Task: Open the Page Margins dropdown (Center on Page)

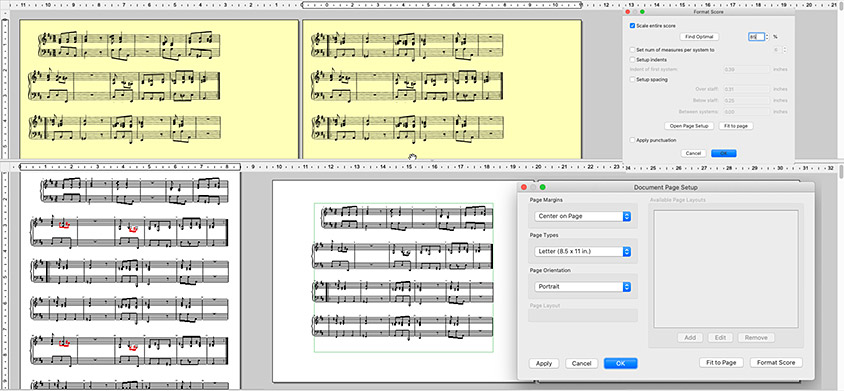Action: point(582,216)
